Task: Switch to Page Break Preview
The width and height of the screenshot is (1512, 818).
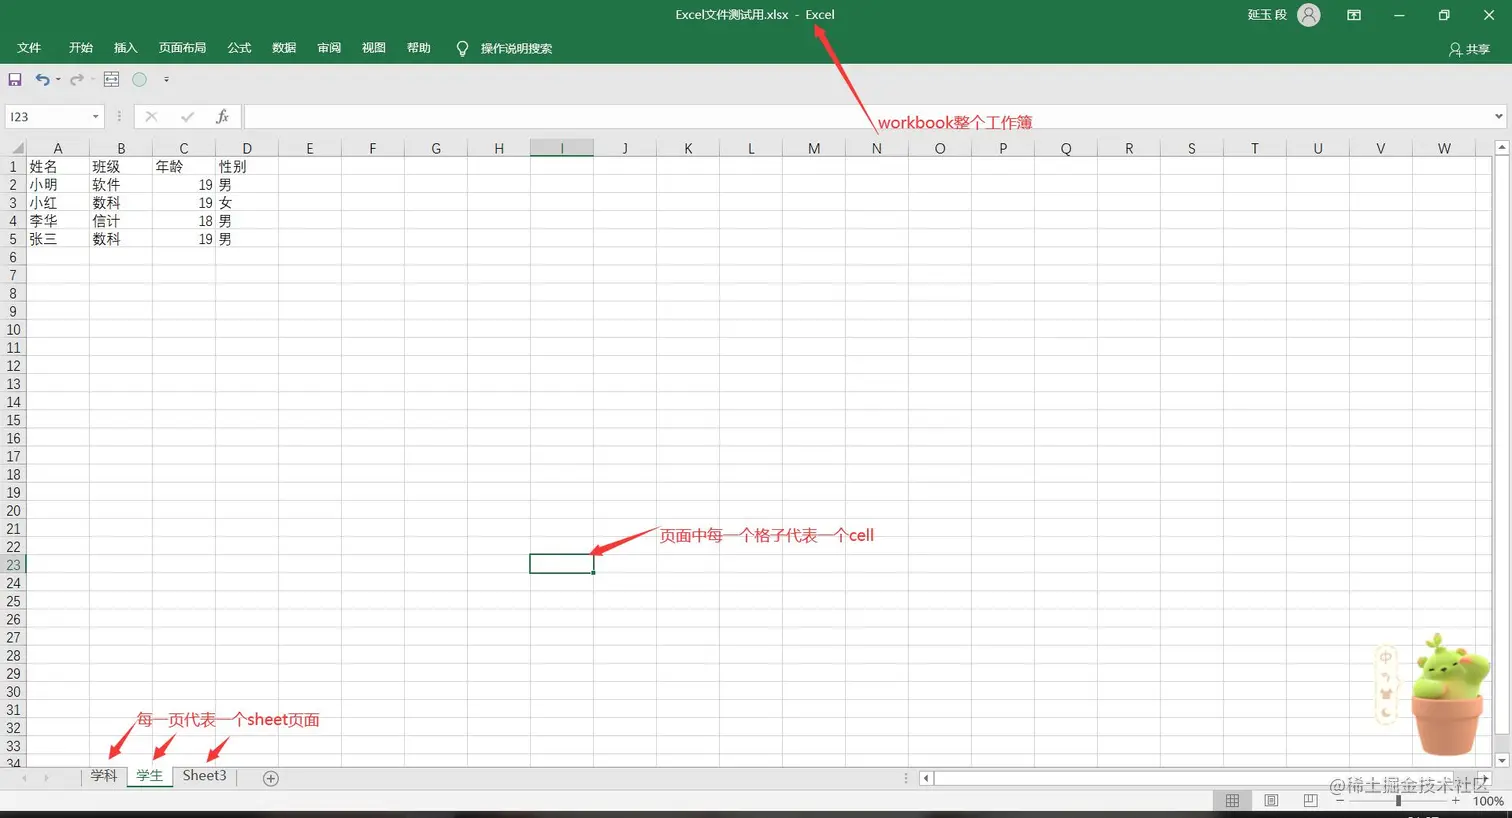Action: tap(1310, 801)
